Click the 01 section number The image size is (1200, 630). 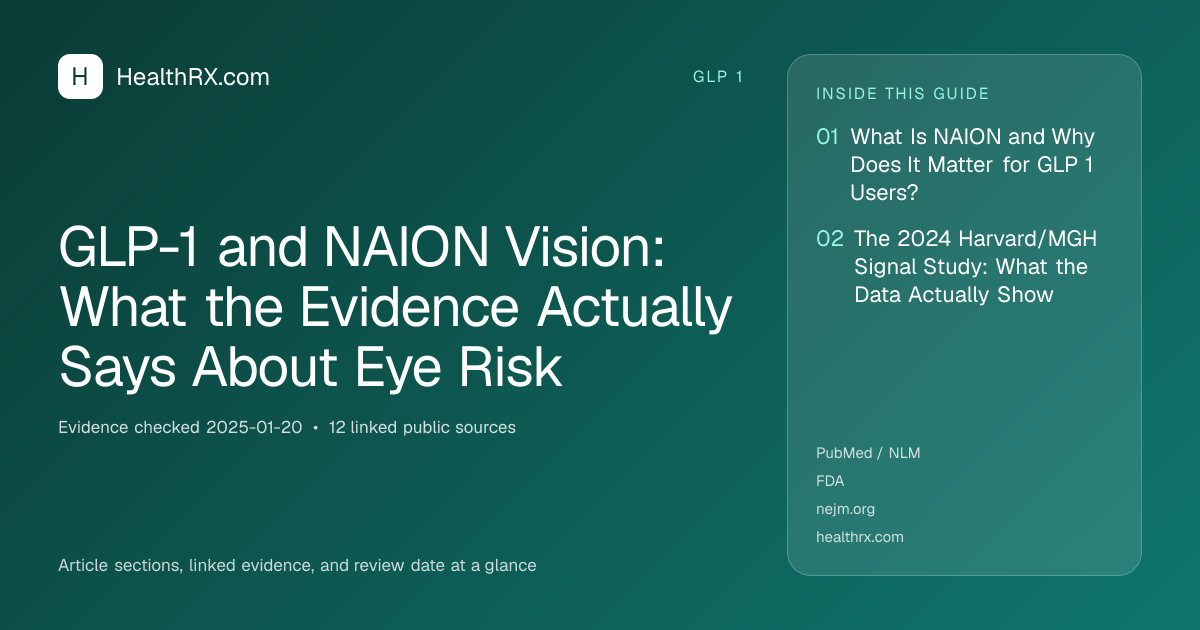coord(827,137)
